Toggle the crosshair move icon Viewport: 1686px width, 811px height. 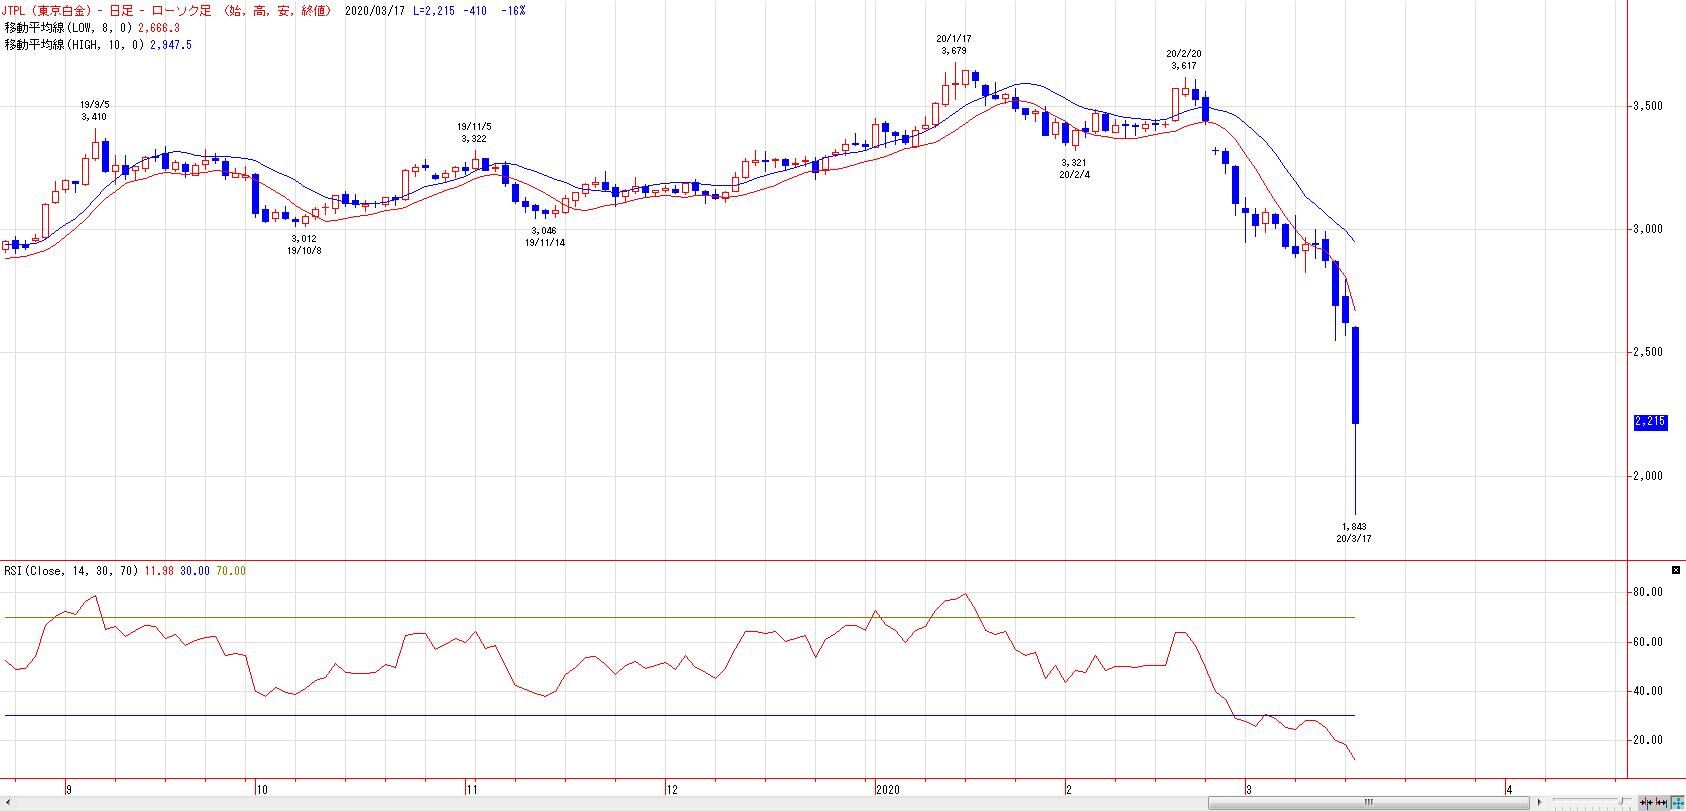1677,803
